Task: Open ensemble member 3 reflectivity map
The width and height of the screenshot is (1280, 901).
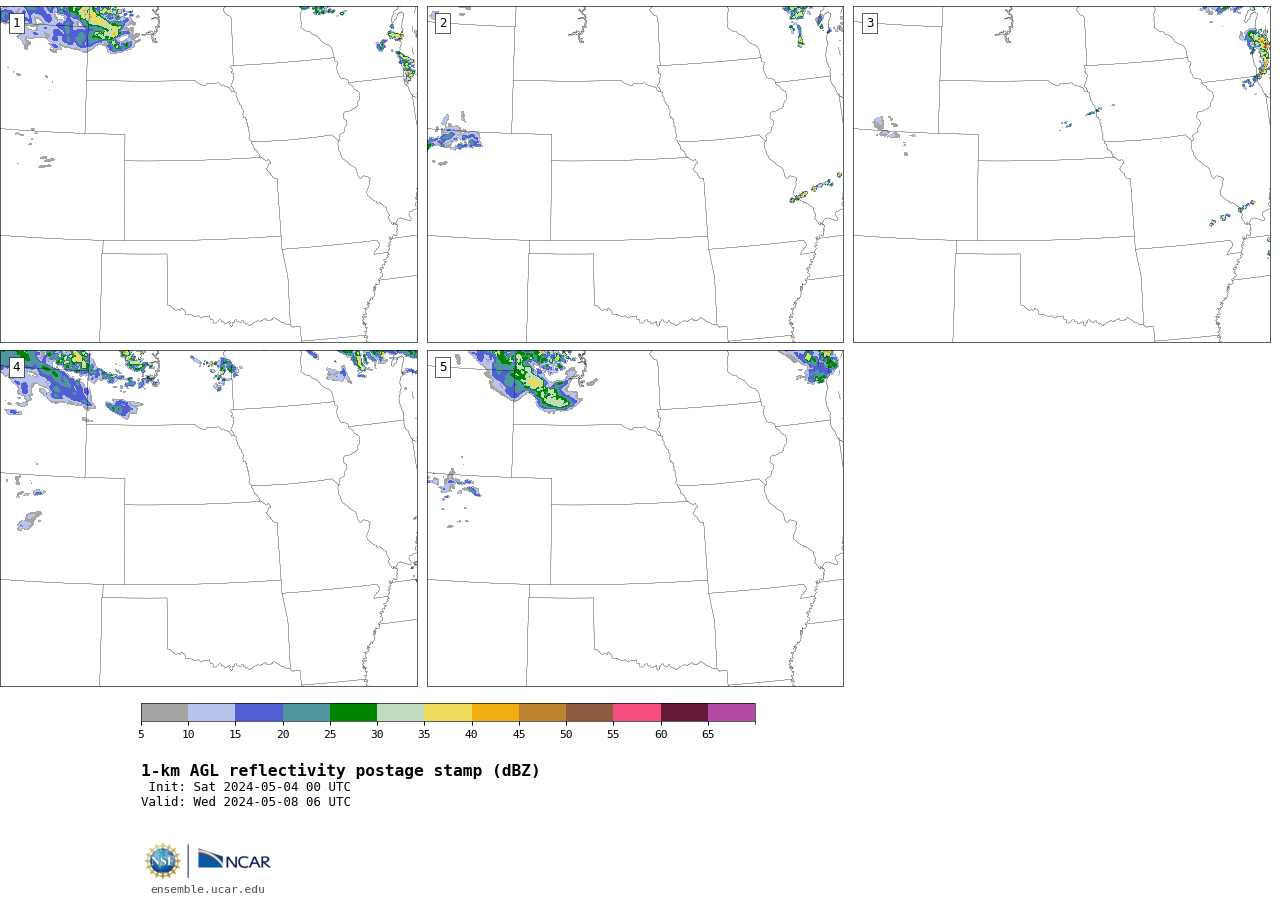Action: click(x=1061, y=174)
